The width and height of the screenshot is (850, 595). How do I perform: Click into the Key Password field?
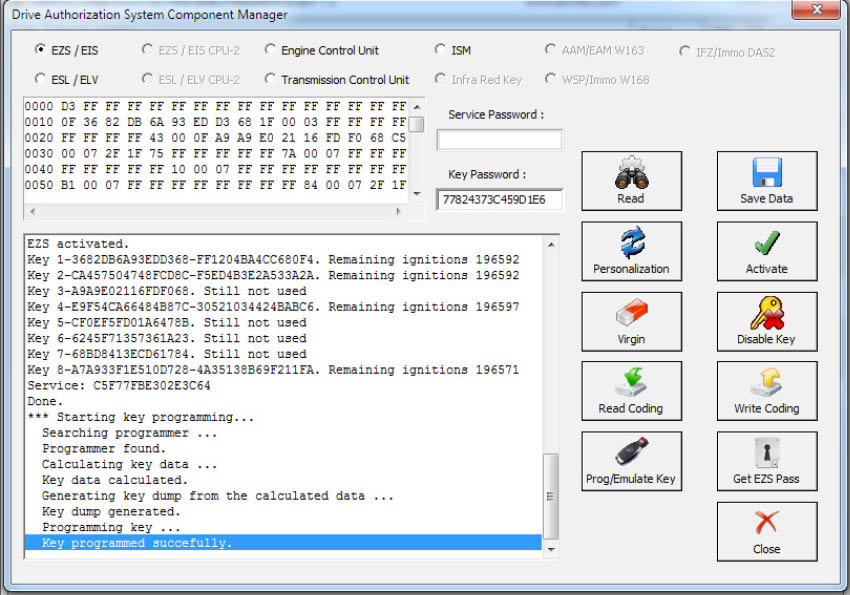(499, 200)
